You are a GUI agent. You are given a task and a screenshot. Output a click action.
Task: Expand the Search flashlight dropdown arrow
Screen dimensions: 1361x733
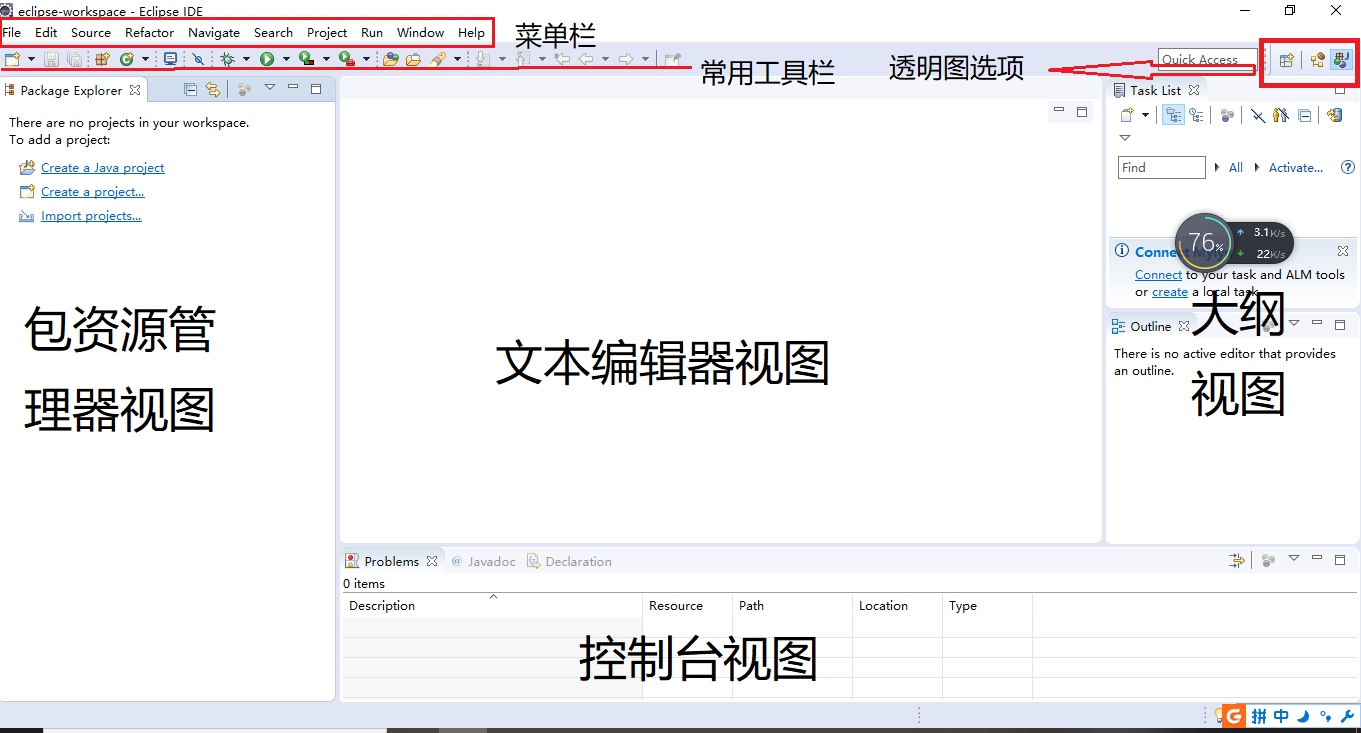457,59
